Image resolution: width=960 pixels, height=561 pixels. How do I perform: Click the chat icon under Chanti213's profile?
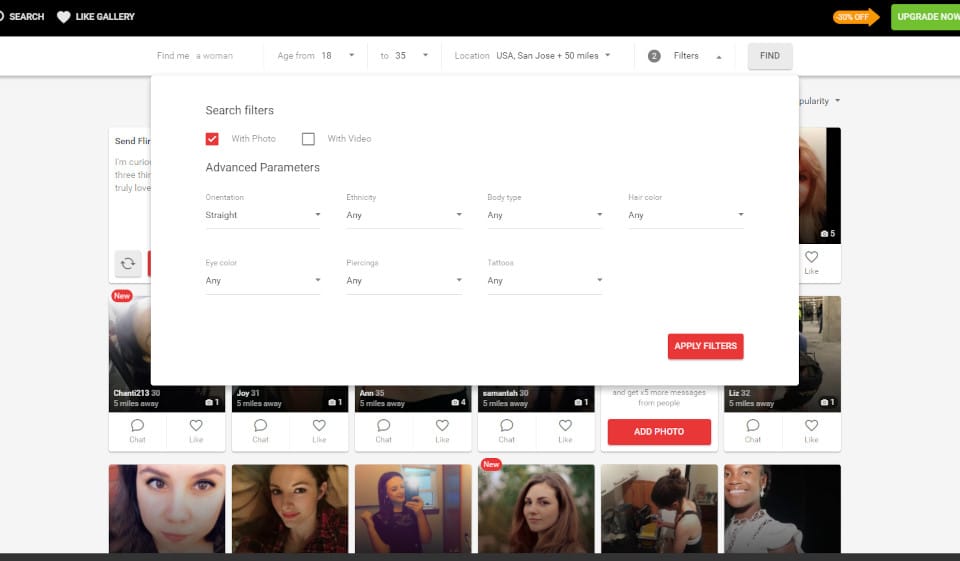click(137, 425)
